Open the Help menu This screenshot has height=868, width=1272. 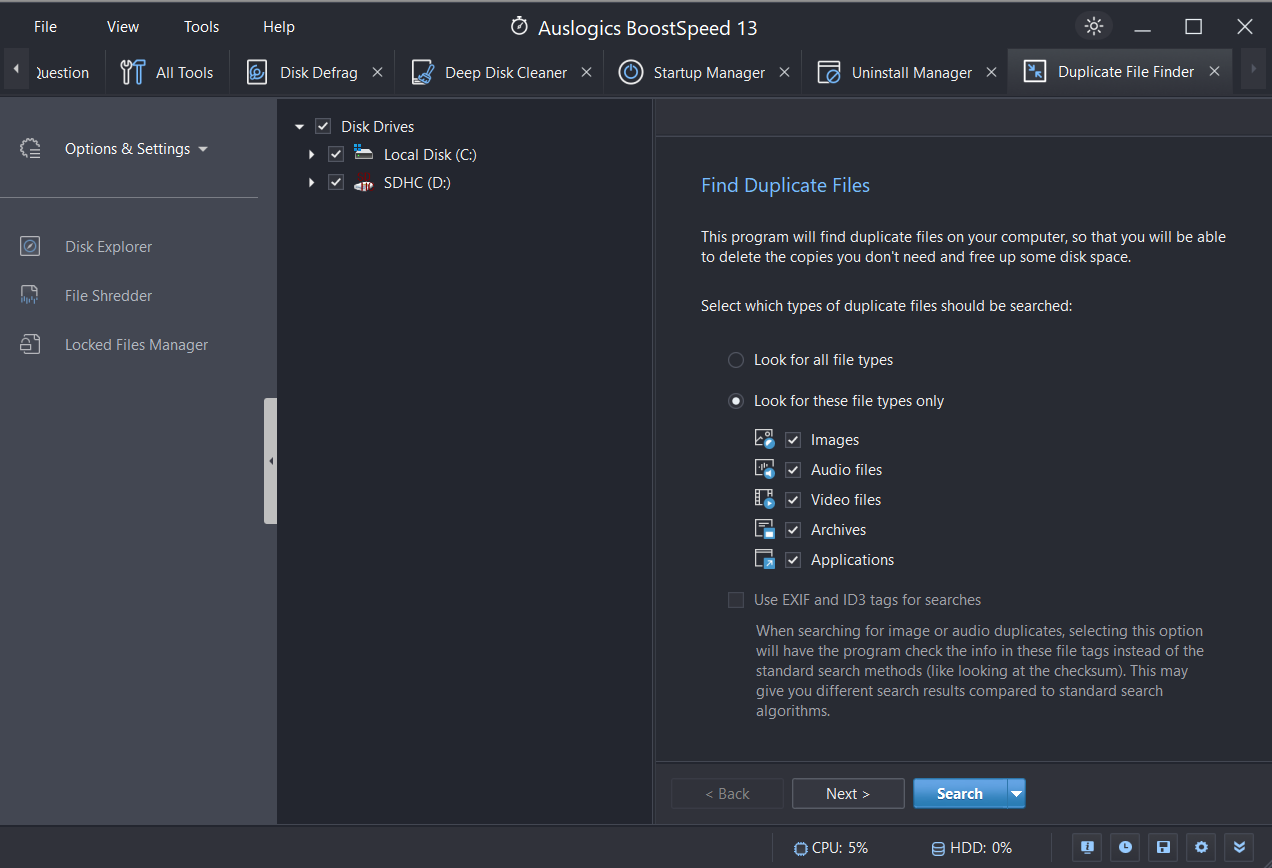pos(279,27)
